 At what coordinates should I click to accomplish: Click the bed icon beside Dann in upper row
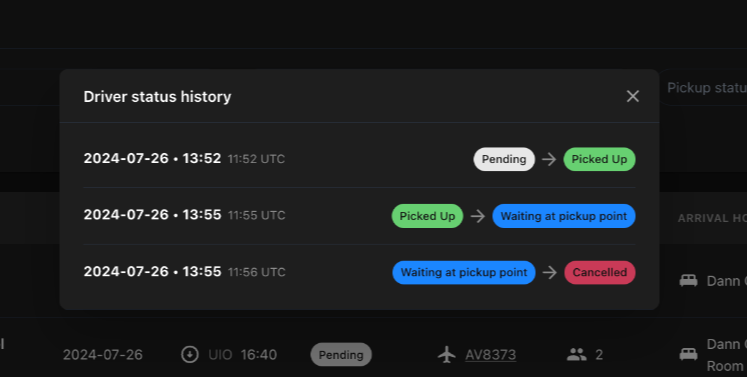click(x=688, y=281)
